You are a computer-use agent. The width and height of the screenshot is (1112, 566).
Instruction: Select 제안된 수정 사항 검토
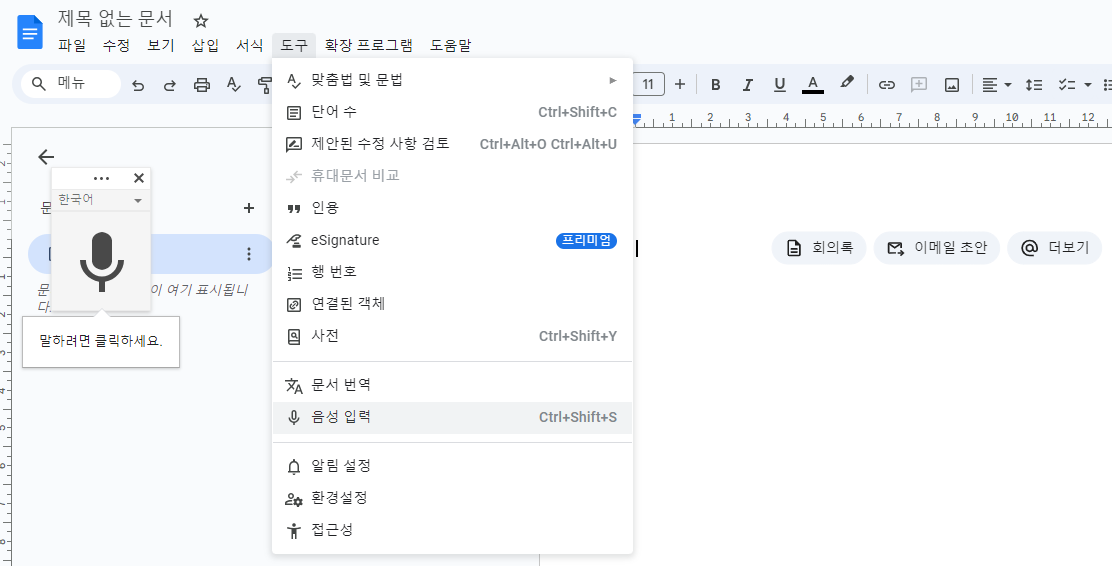452,144
